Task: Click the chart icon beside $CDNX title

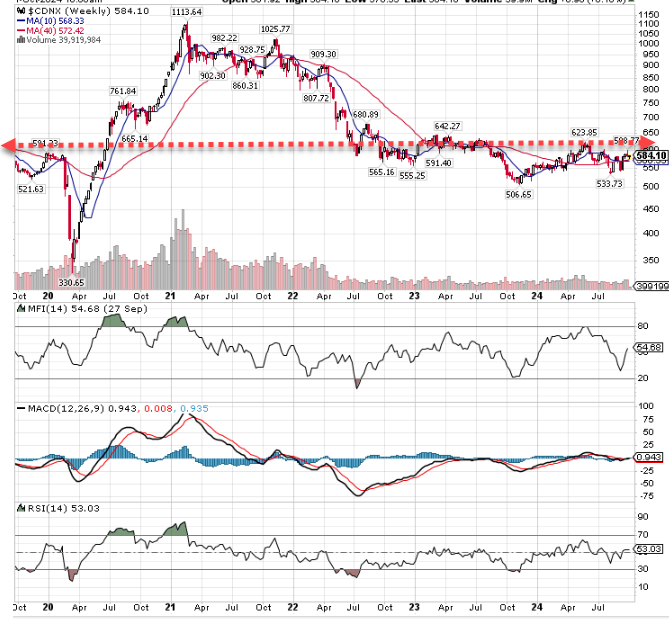Action: (21, 10)
